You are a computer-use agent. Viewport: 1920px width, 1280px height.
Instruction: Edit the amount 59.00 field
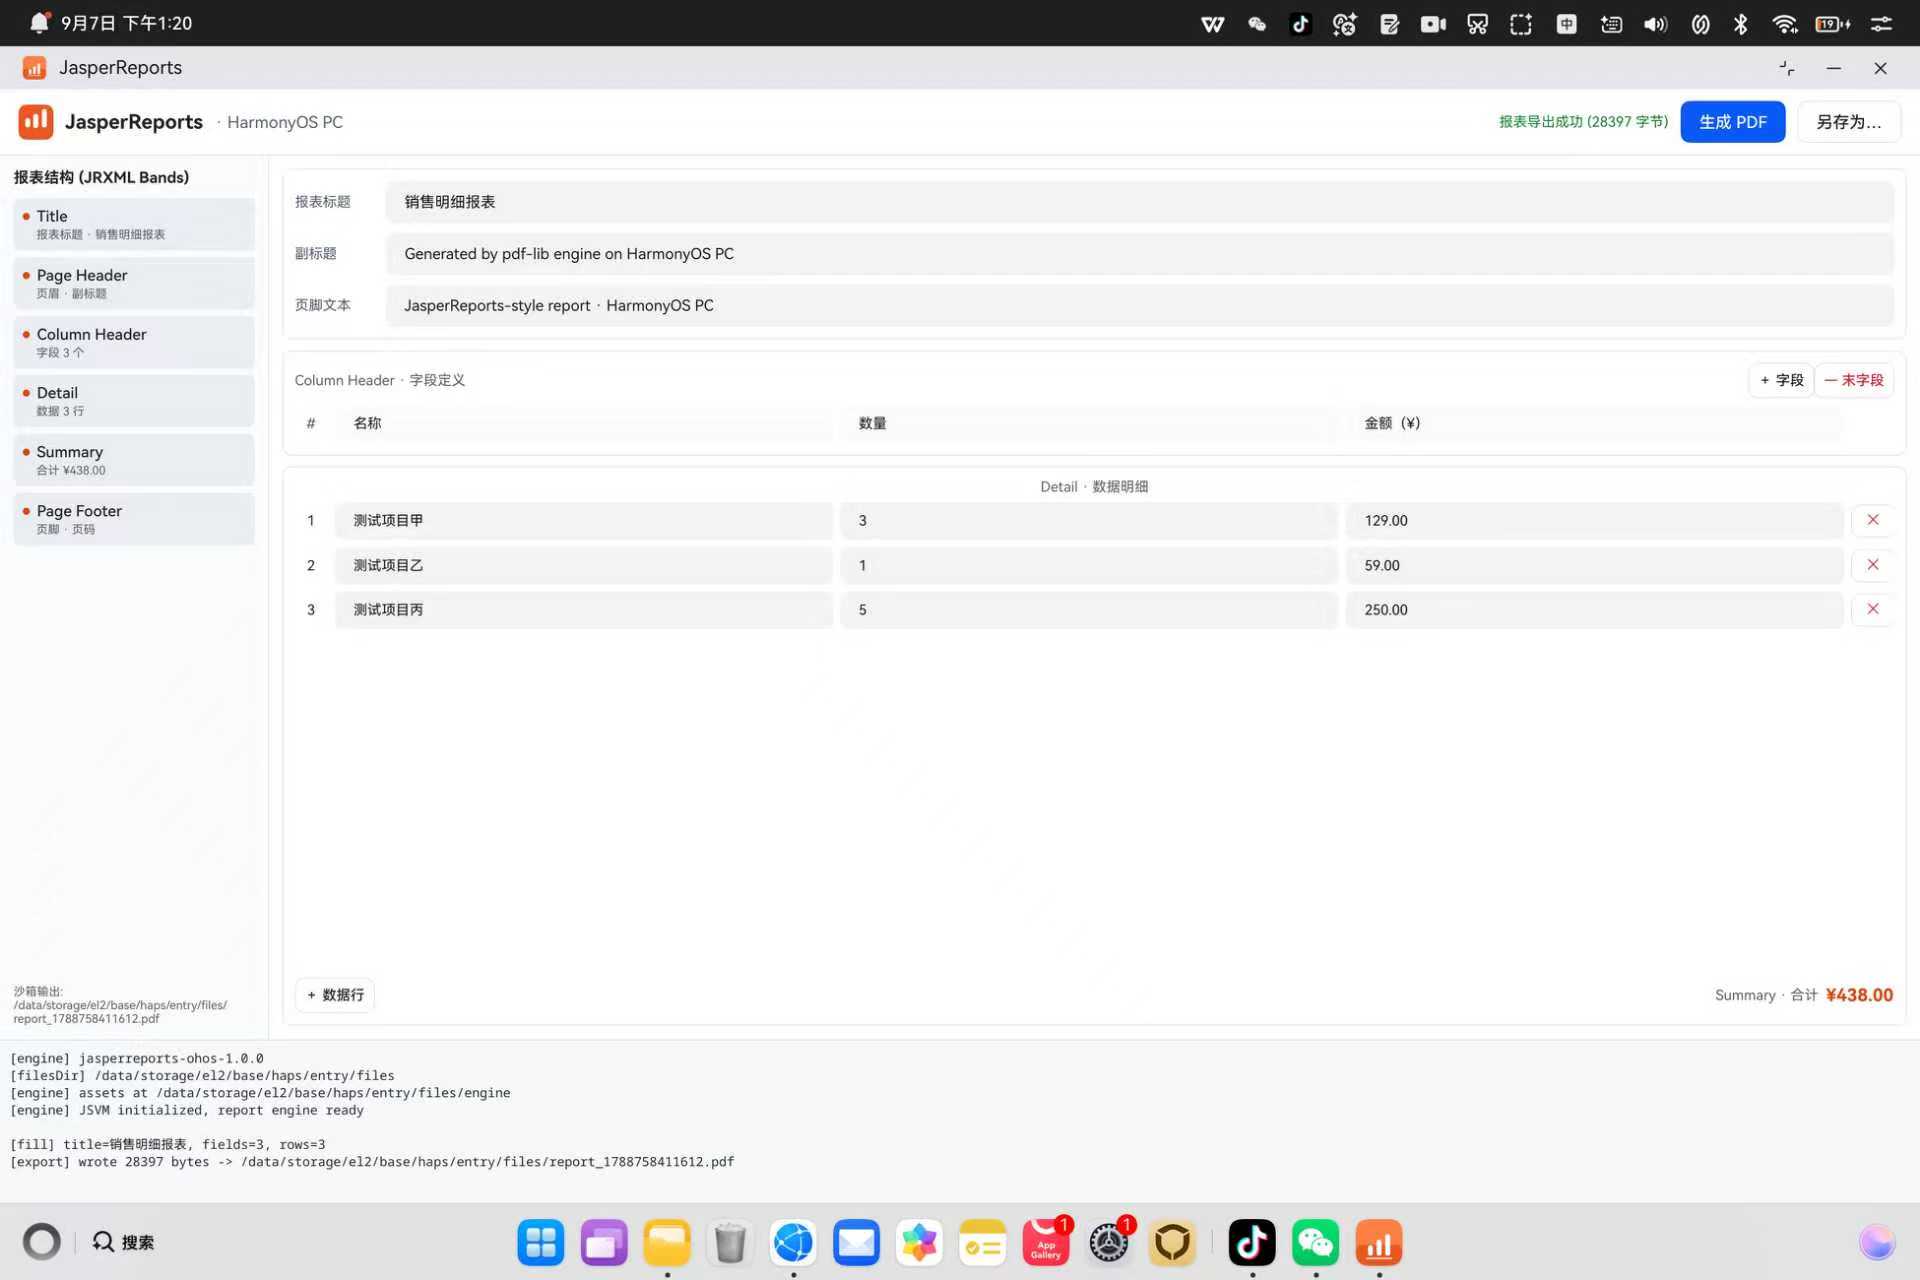pyautogui.click(x=1594, y=566)
